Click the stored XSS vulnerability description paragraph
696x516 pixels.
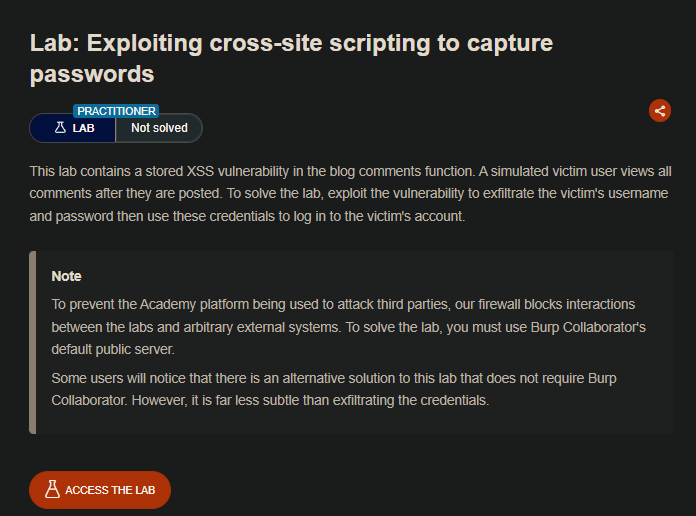[348, 194]
